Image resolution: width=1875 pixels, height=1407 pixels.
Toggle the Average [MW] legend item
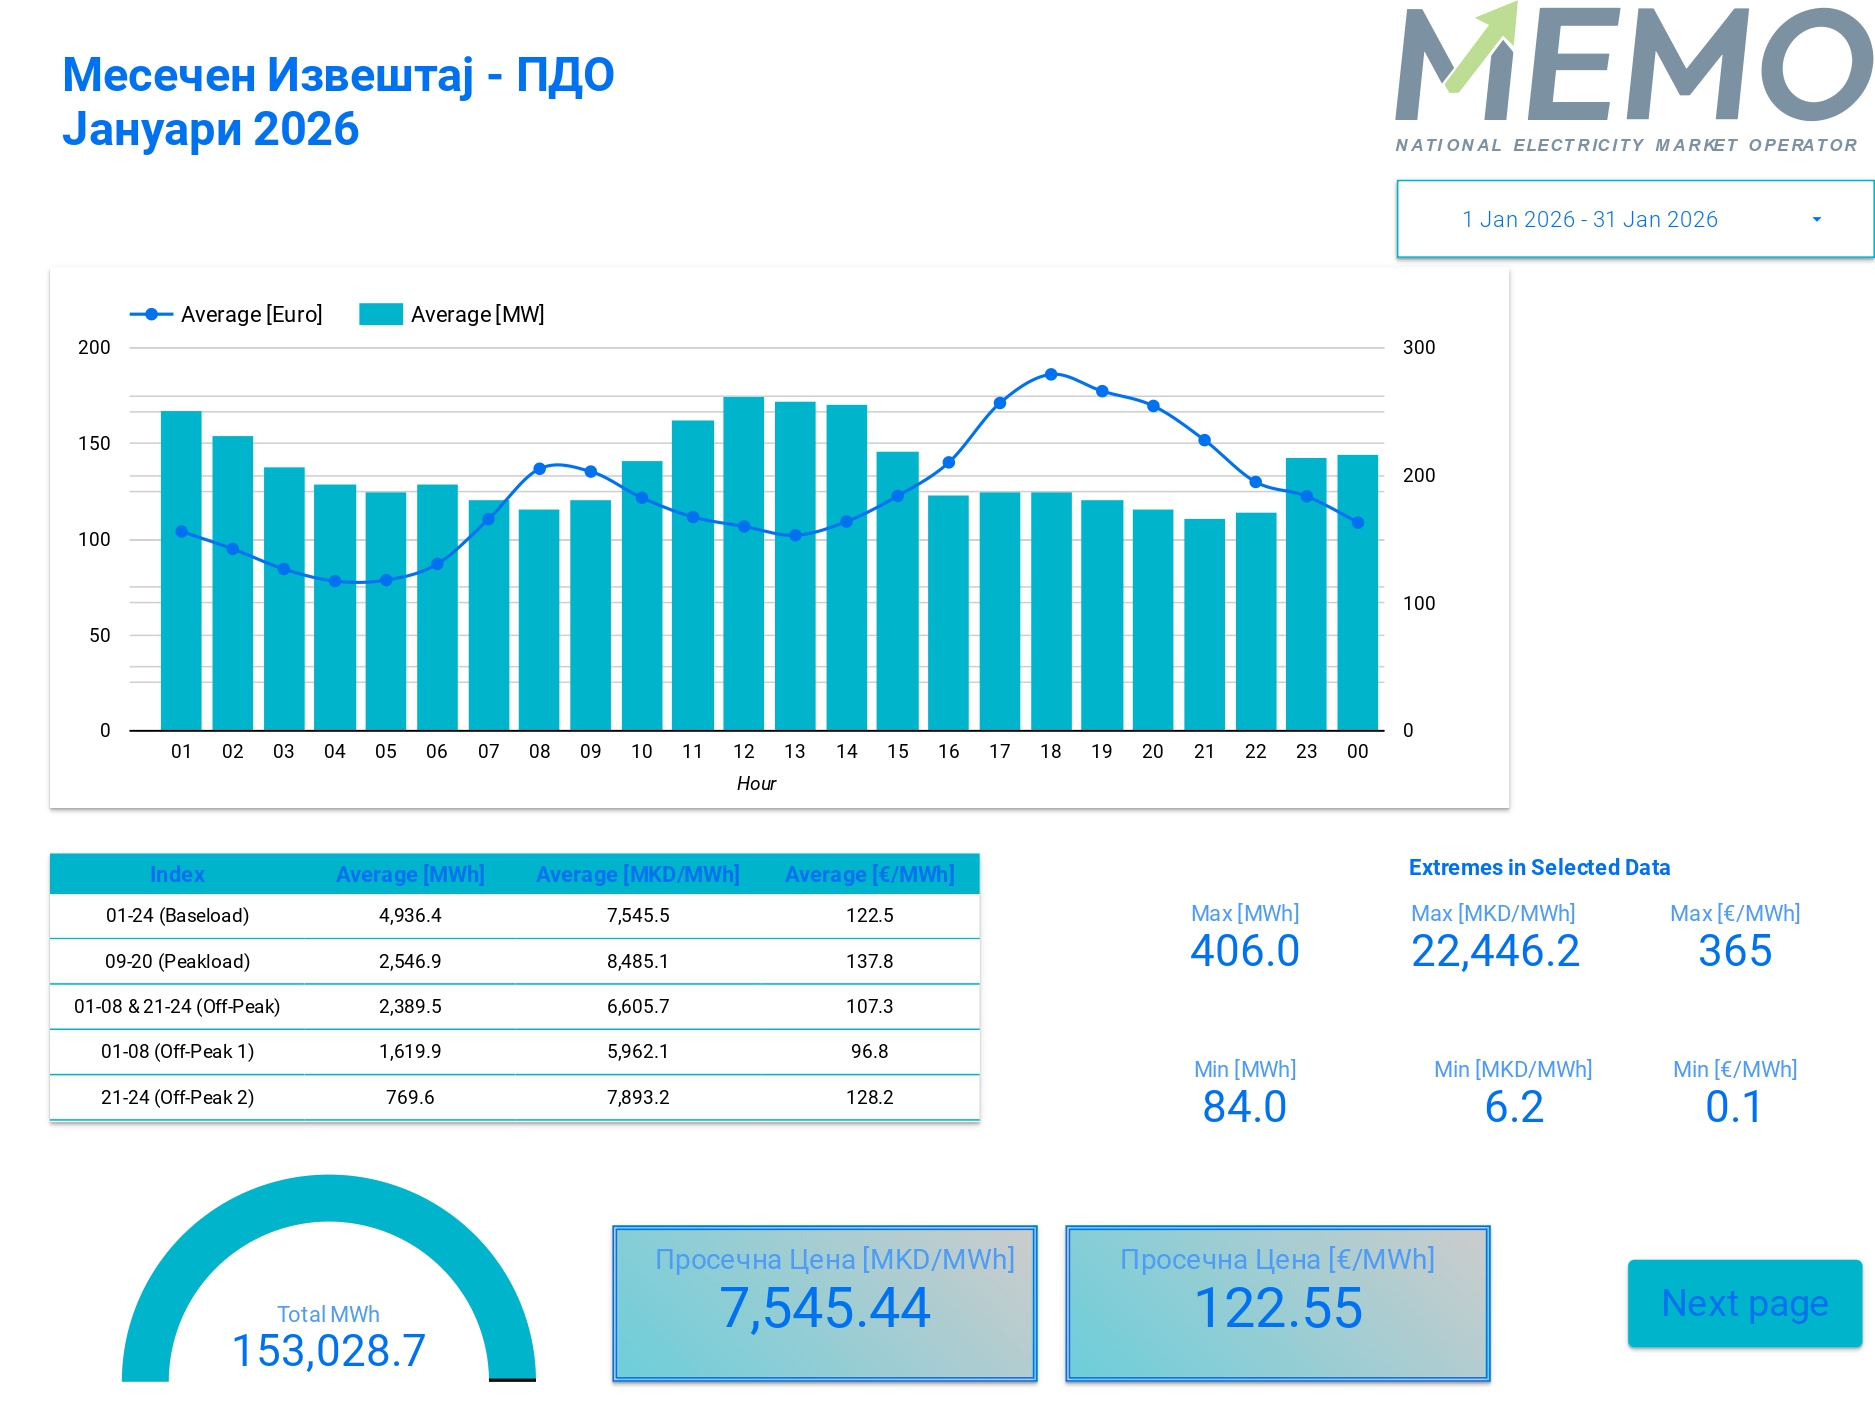pyautogui.click(x=452, y=314)
